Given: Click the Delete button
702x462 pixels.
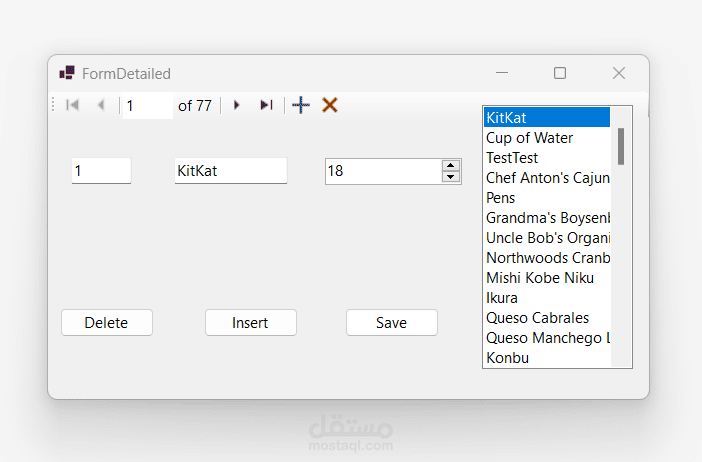Looking at the screenshot, I should (107, 323).
